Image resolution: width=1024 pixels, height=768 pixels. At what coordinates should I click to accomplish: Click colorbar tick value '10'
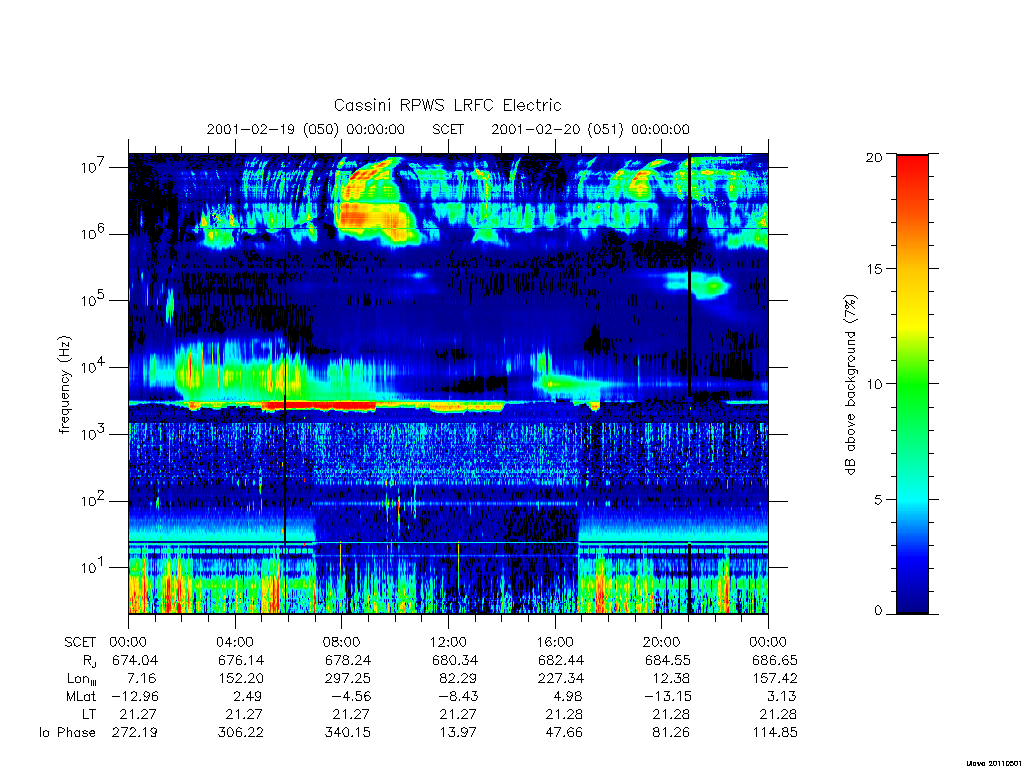pyautogui.click(x=874, y=384)
